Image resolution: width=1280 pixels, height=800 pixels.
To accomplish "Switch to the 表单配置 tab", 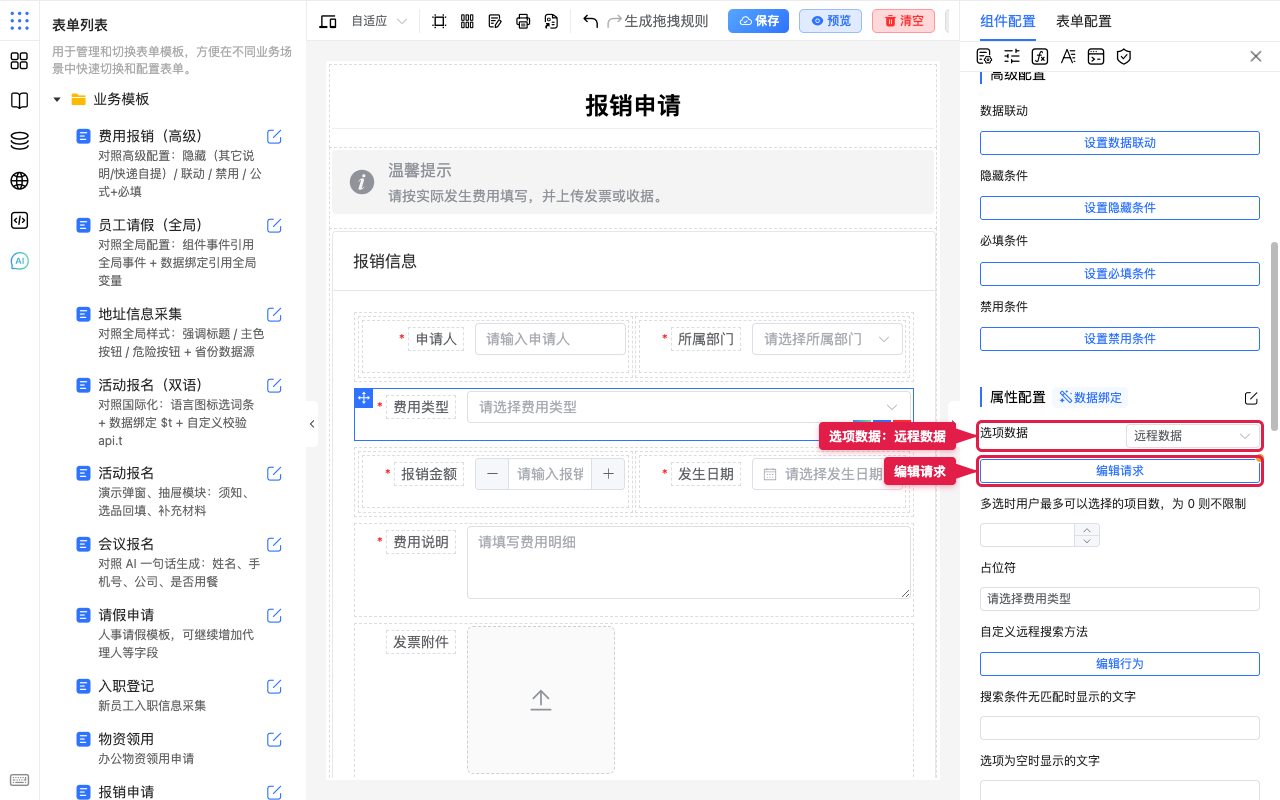I will pyautogui.click(x=1083, y=21).
